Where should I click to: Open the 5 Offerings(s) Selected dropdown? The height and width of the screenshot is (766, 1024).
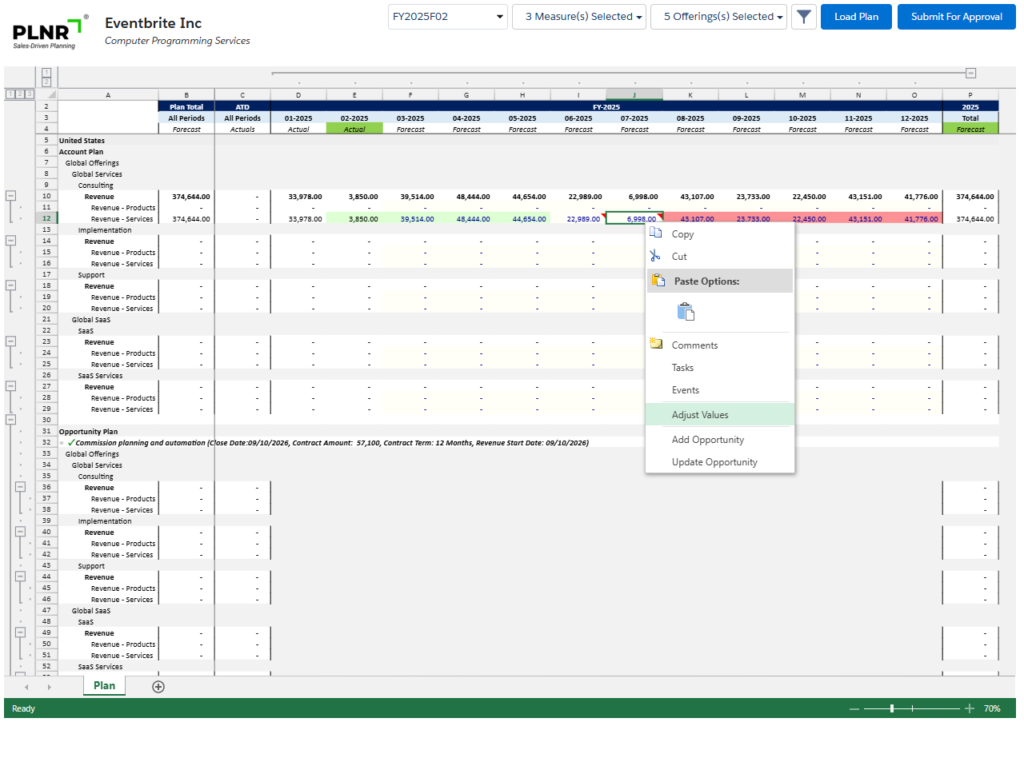718,17
